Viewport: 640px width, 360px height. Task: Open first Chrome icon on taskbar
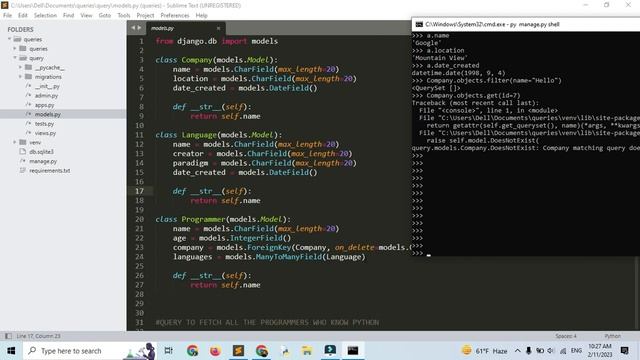[192, 351]
